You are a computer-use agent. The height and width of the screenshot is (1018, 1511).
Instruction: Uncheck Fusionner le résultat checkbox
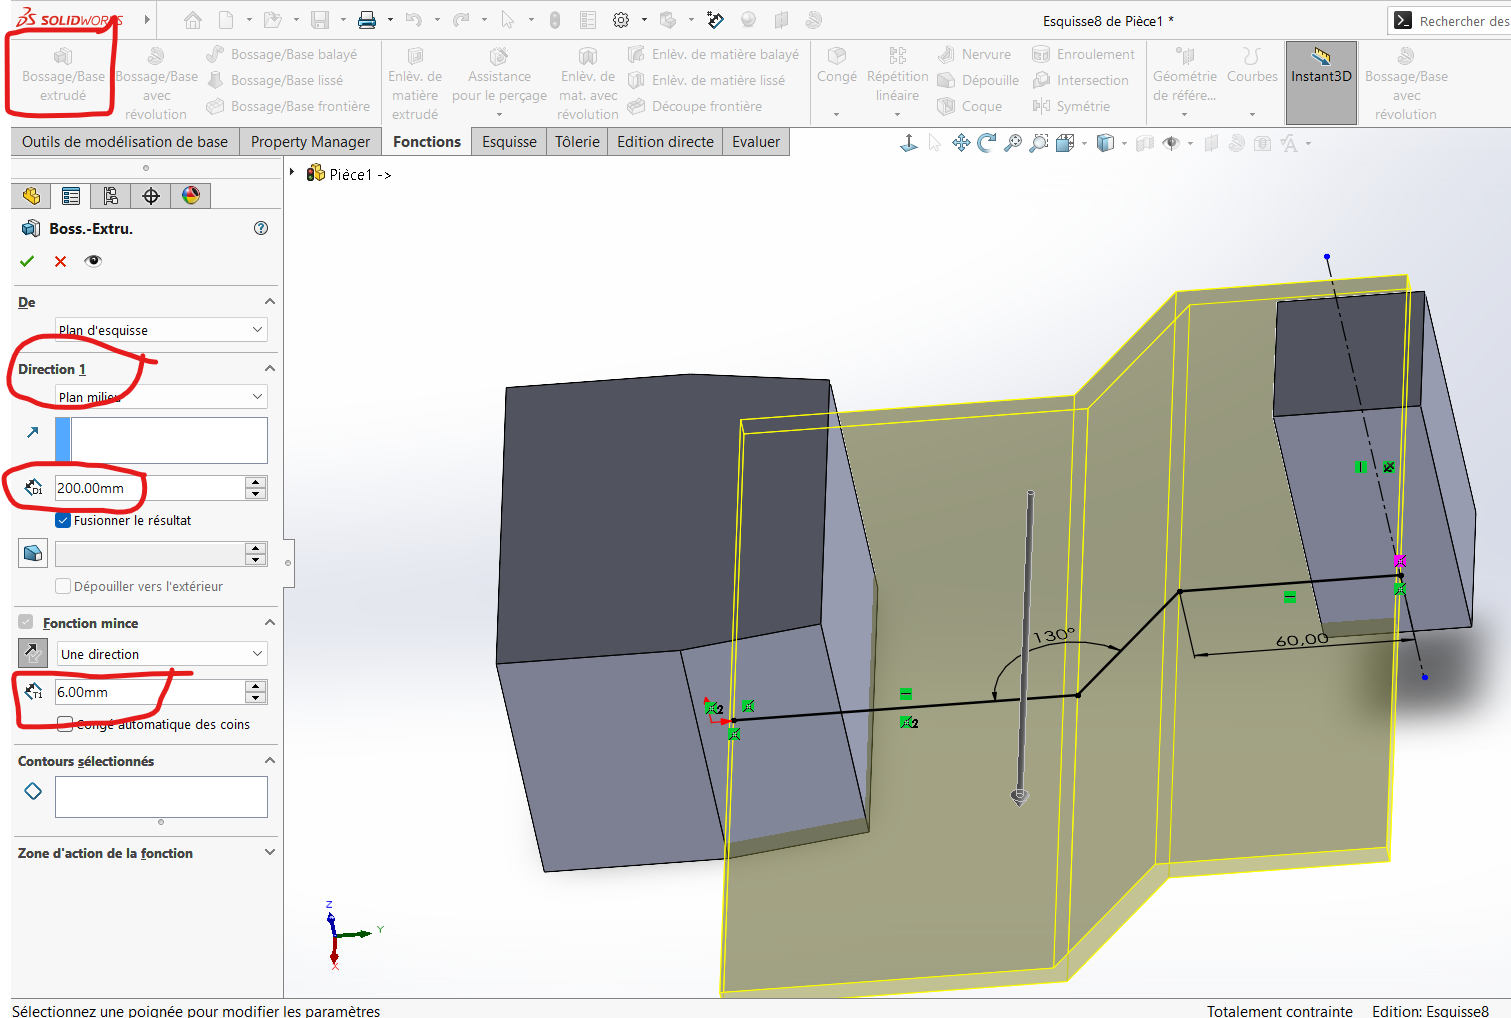point(63,520)
